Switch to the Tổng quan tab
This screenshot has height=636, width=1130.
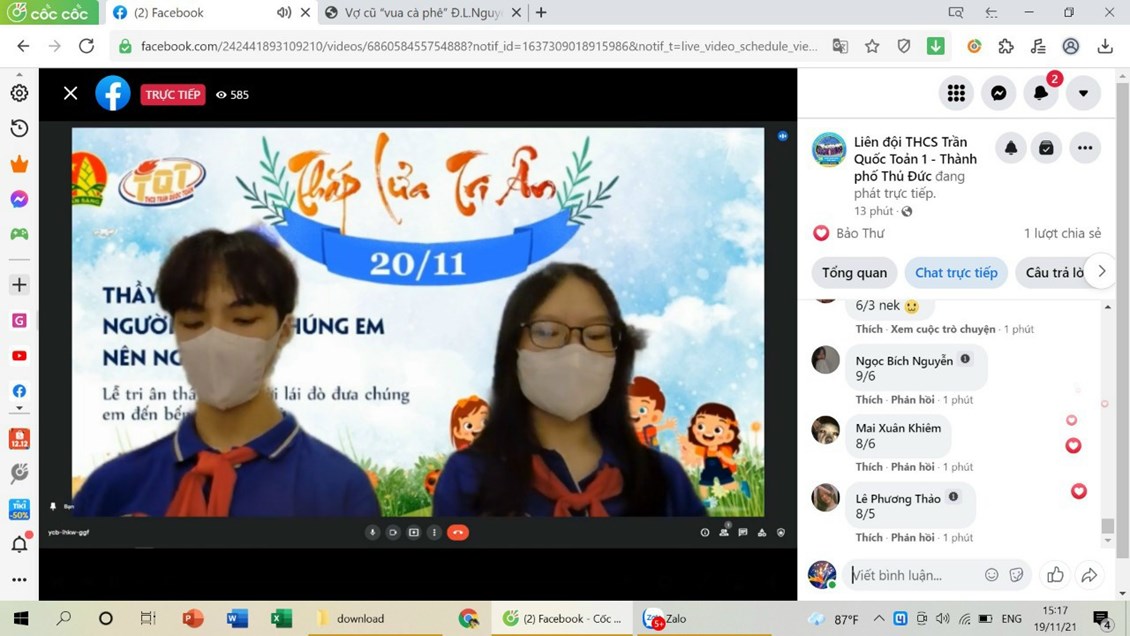854,272
